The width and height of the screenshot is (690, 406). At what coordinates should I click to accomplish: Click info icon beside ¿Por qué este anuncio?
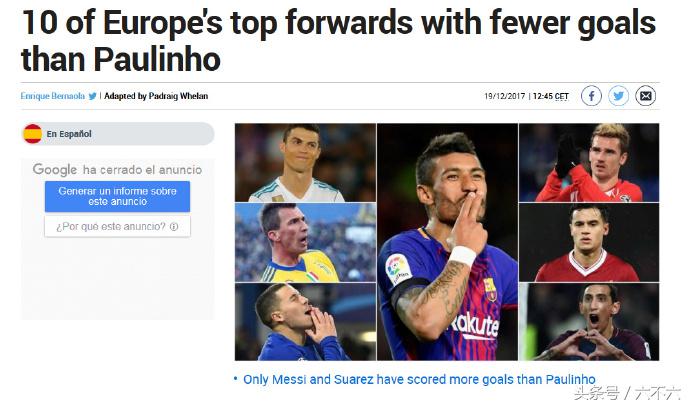tap(174, 227)
